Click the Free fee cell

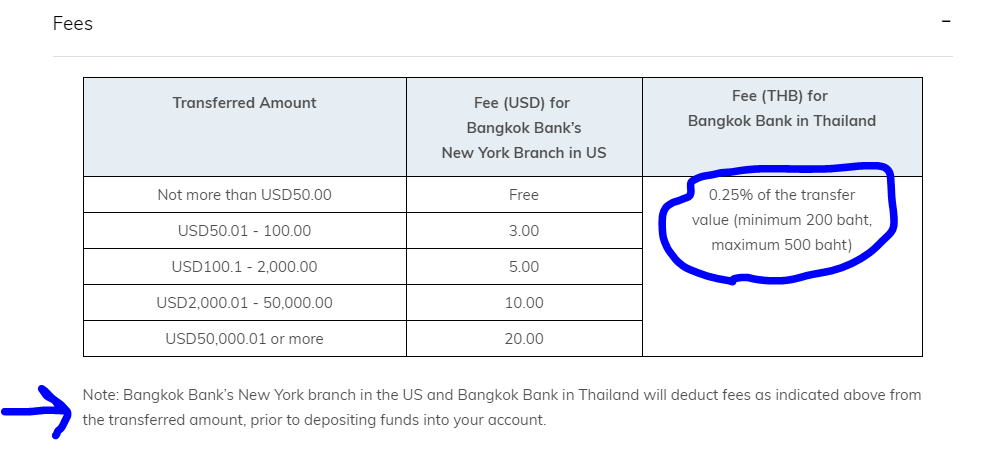pyautogui.click(x=524, y=195)
